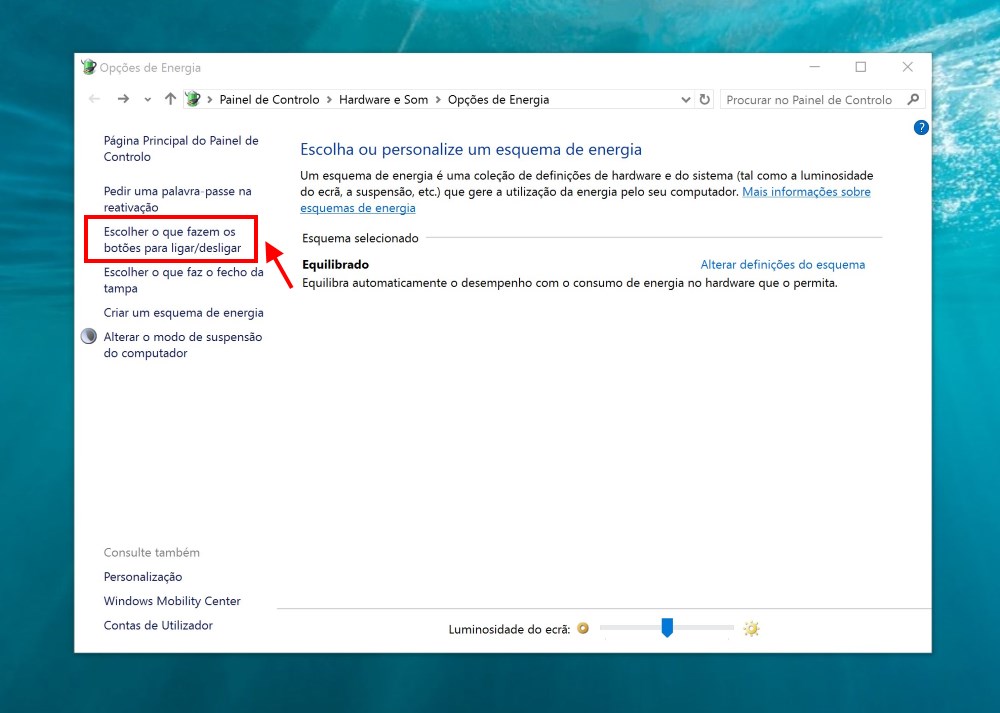The width and height of the screenshot is (1000, 713).
Task: Open Windows Mobility Center from sidebar
Action: coord(172,601)
